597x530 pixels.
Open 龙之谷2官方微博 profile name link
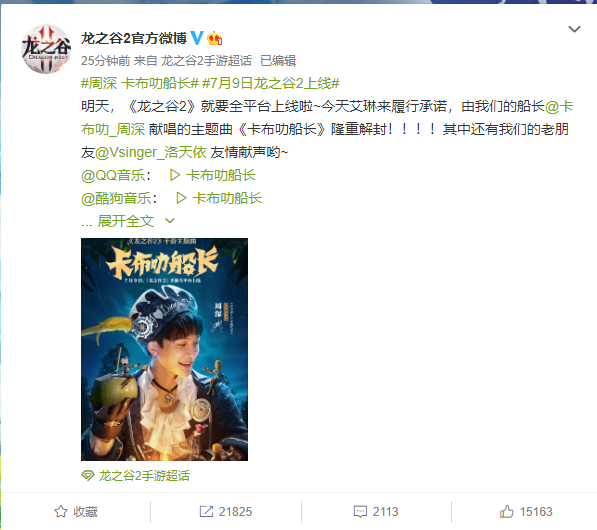pyautogui.click(x=134, y=38)
